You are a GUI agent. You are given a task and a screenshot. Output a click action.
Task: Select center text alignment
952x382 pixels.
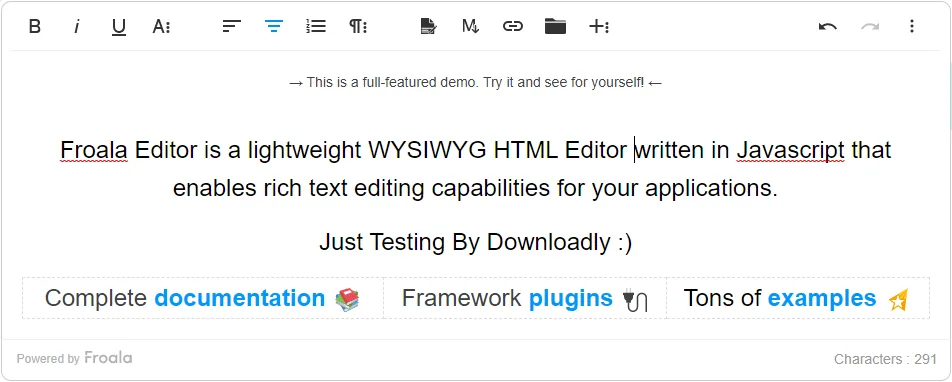pyautogui.click(x=274, y=26)
